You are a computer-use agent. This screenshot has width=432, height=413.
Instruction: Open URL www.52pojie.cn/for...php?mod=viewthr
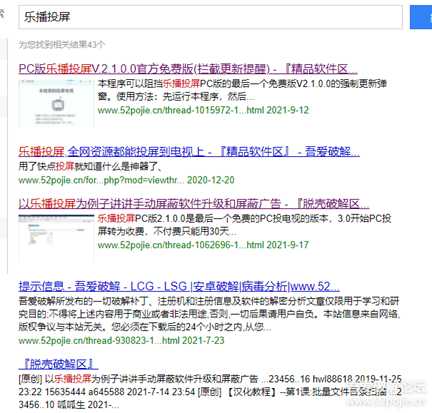(126, 180)
